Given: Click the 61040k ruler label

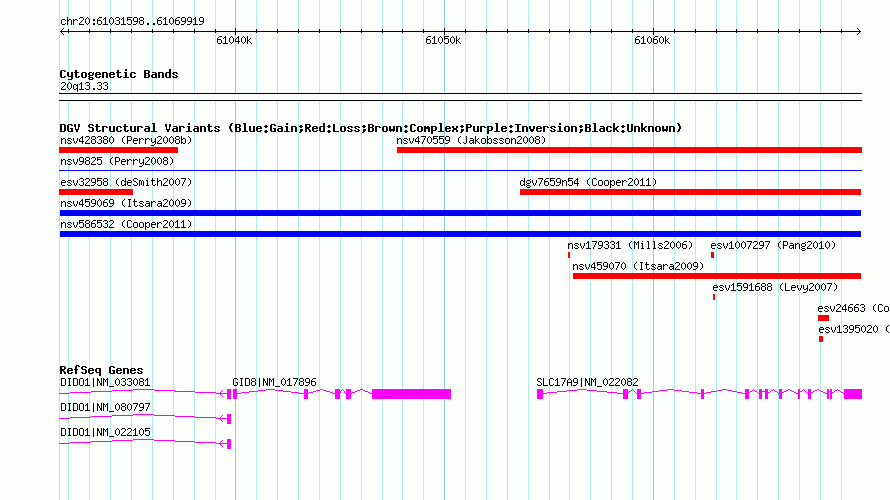Looking at the screenshot, I should pos(234,40).
